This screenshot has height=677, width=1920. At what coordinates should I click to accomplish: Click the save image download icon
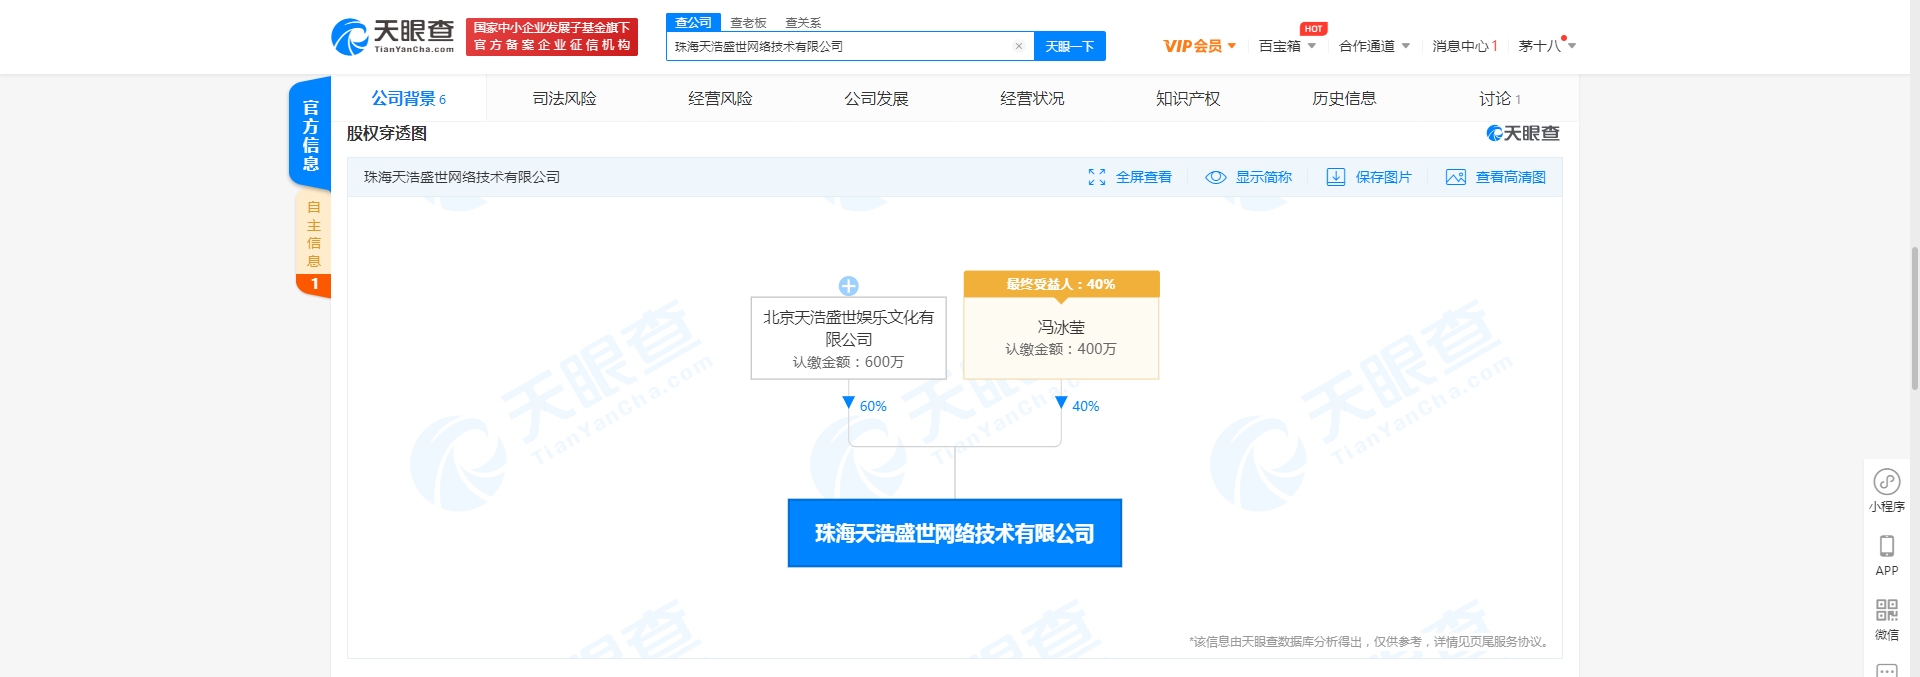coord(1336,177)
